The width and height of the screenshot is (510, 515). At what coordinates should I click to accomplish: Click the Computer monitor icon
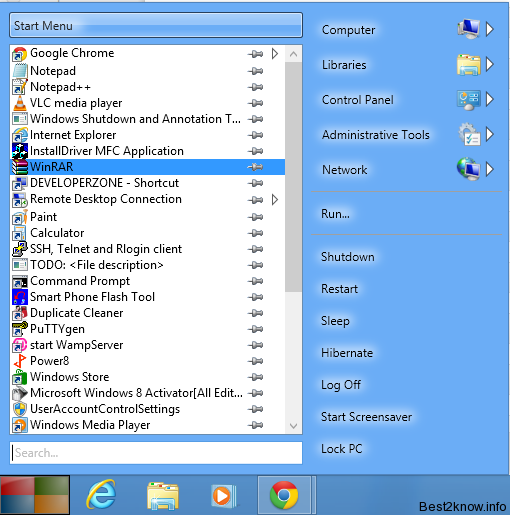(469, 29)
